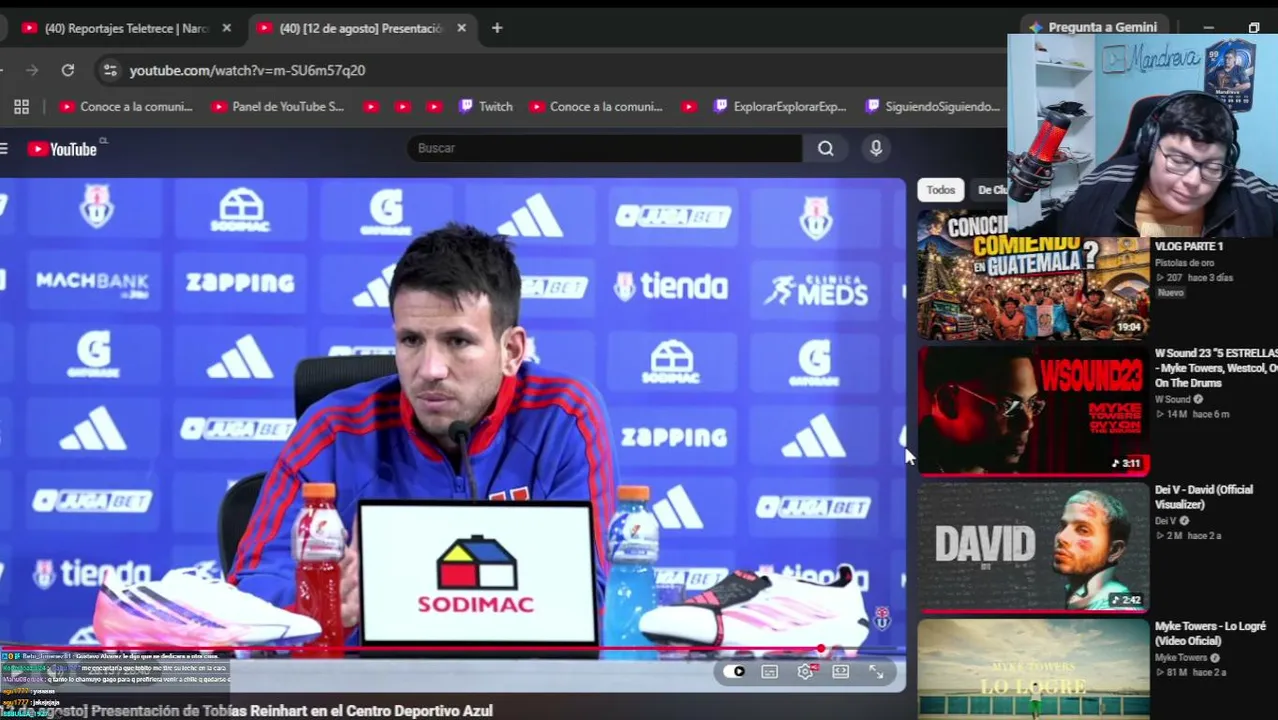Focus the Buscar search field
Image resolution: width=1278 pixels, height=720 pixels.
pos(605,148)
